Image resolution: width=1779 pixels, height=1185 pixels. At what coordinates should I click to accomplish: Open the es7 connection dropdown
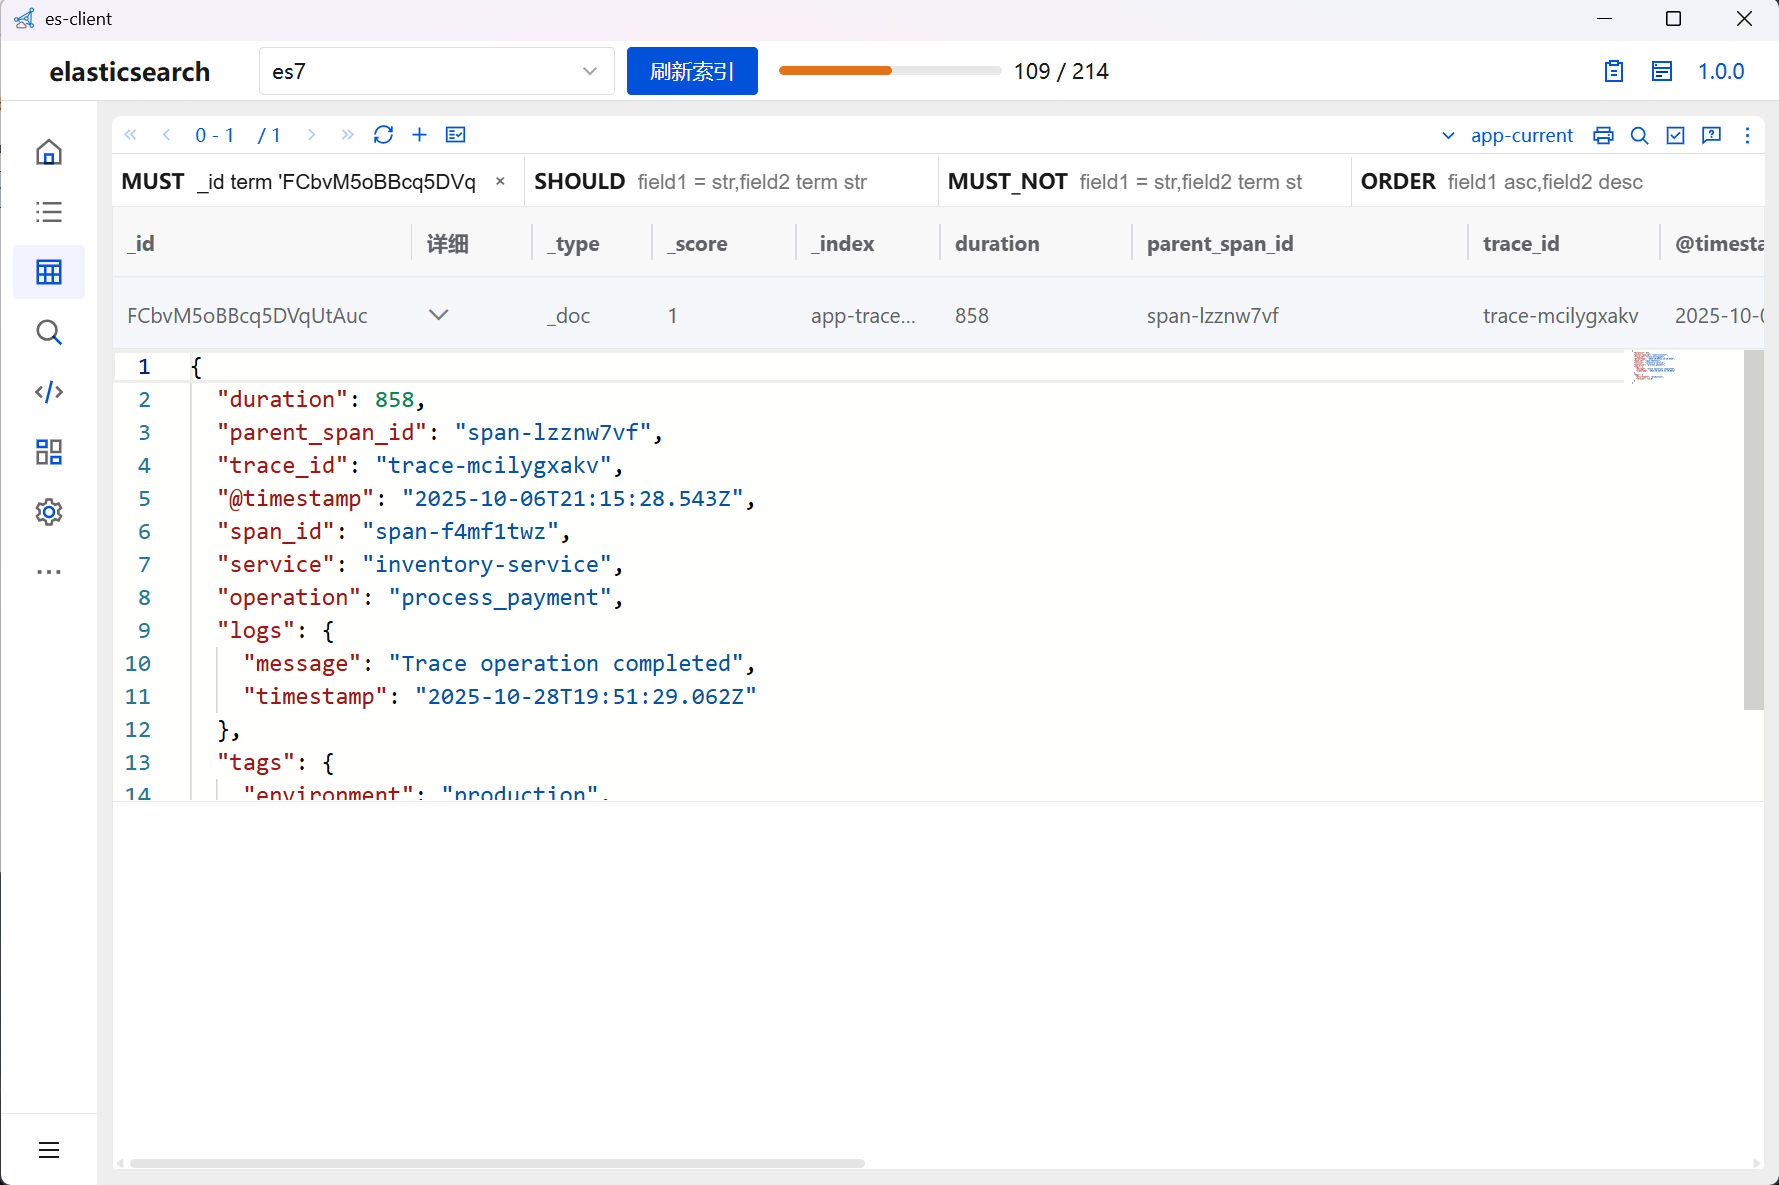[436, 71]
